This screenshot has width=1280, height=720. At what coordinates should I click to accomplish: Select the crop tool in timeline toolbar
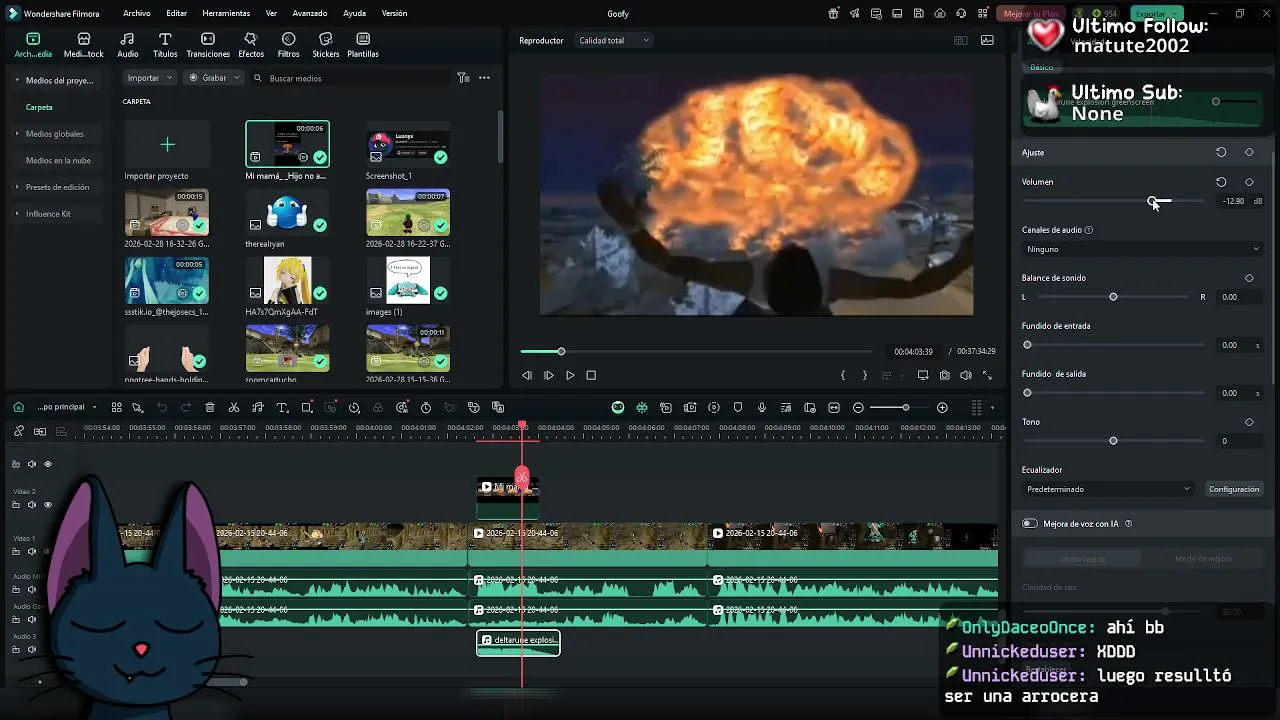pos(307,407)
